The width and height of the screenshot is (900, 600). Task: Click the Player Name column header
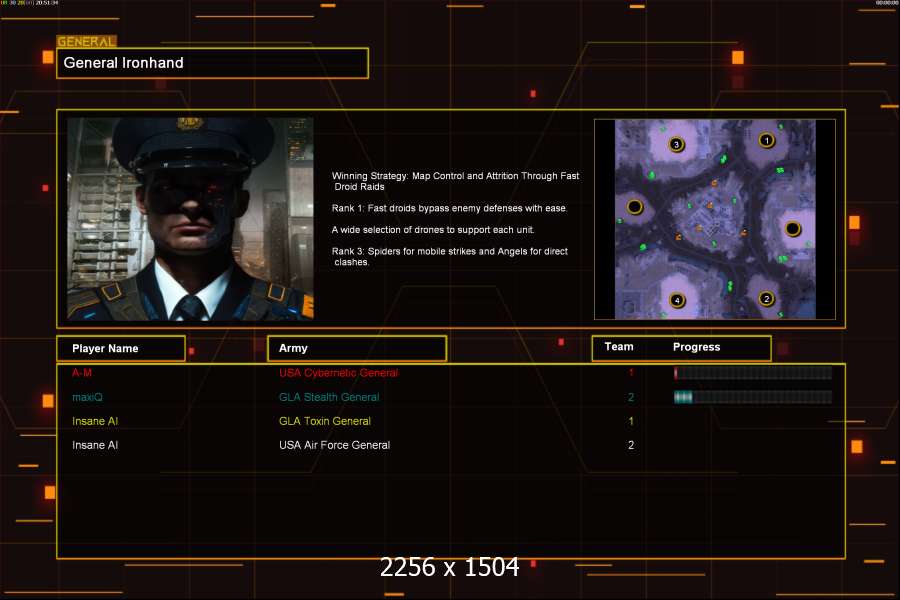(x=121, y=349)
